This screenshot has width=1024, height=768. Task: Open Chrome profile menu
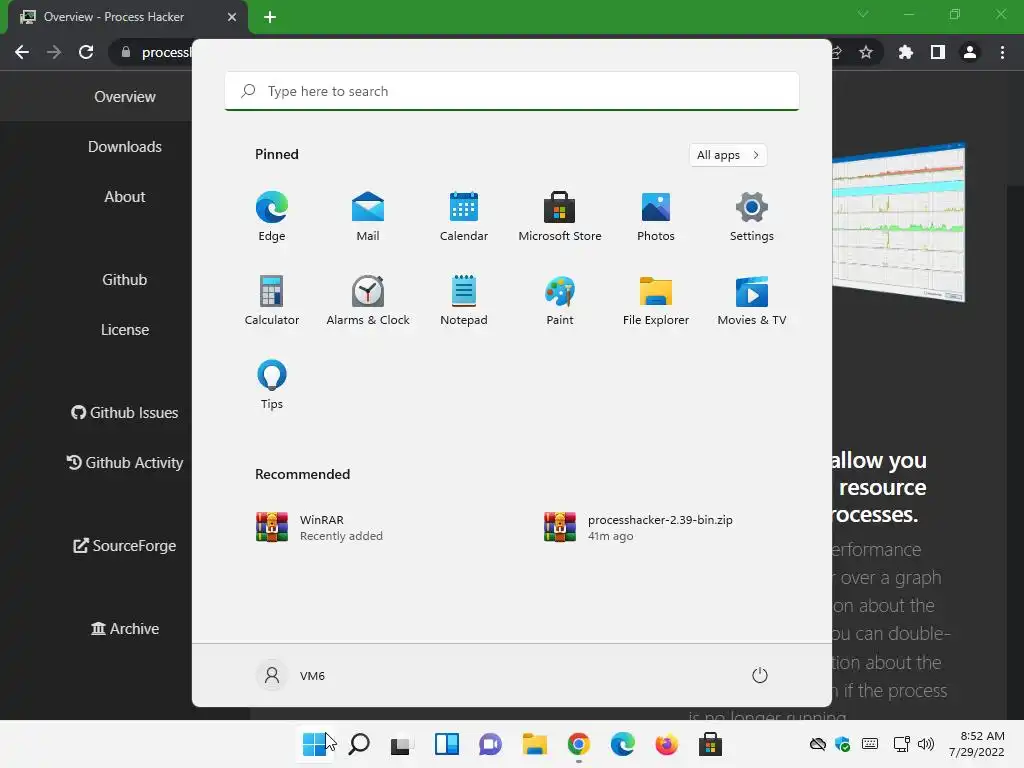click(970, 52)
